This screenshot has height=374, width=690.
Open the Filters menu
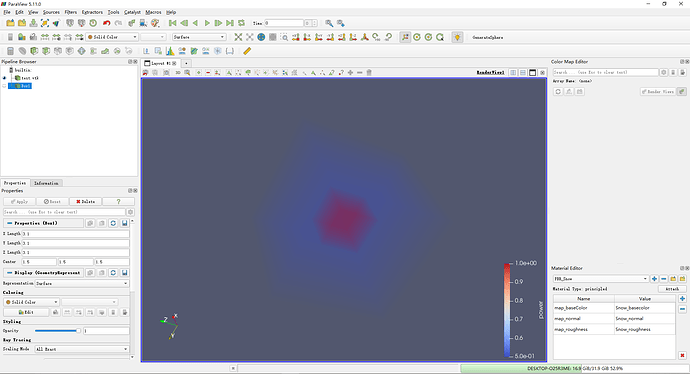[70, 12]
